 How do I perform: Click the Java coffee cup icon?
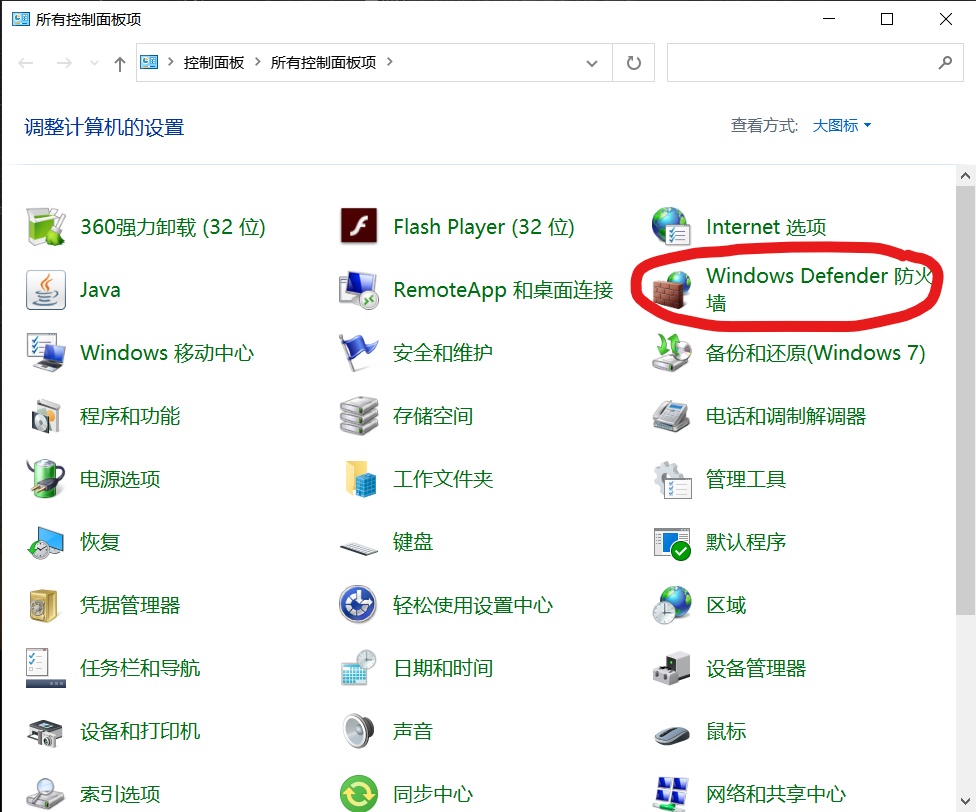coord(46,290)
